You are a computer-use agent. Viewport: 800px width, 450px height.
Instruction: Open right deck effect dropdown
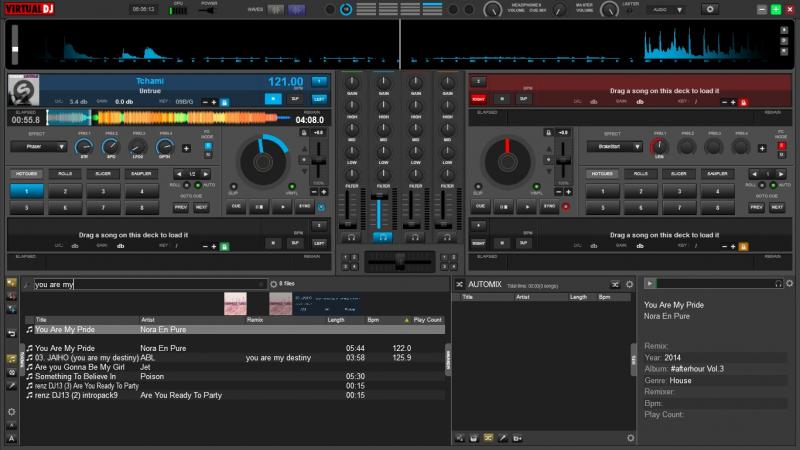[x=615, y=147]
